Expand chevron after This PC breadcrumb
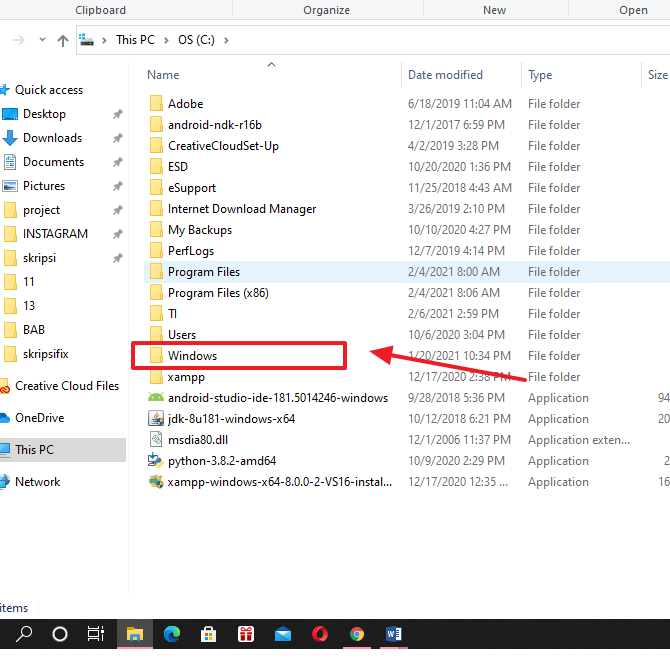This screenshot has height=670, width=670. 166,40
